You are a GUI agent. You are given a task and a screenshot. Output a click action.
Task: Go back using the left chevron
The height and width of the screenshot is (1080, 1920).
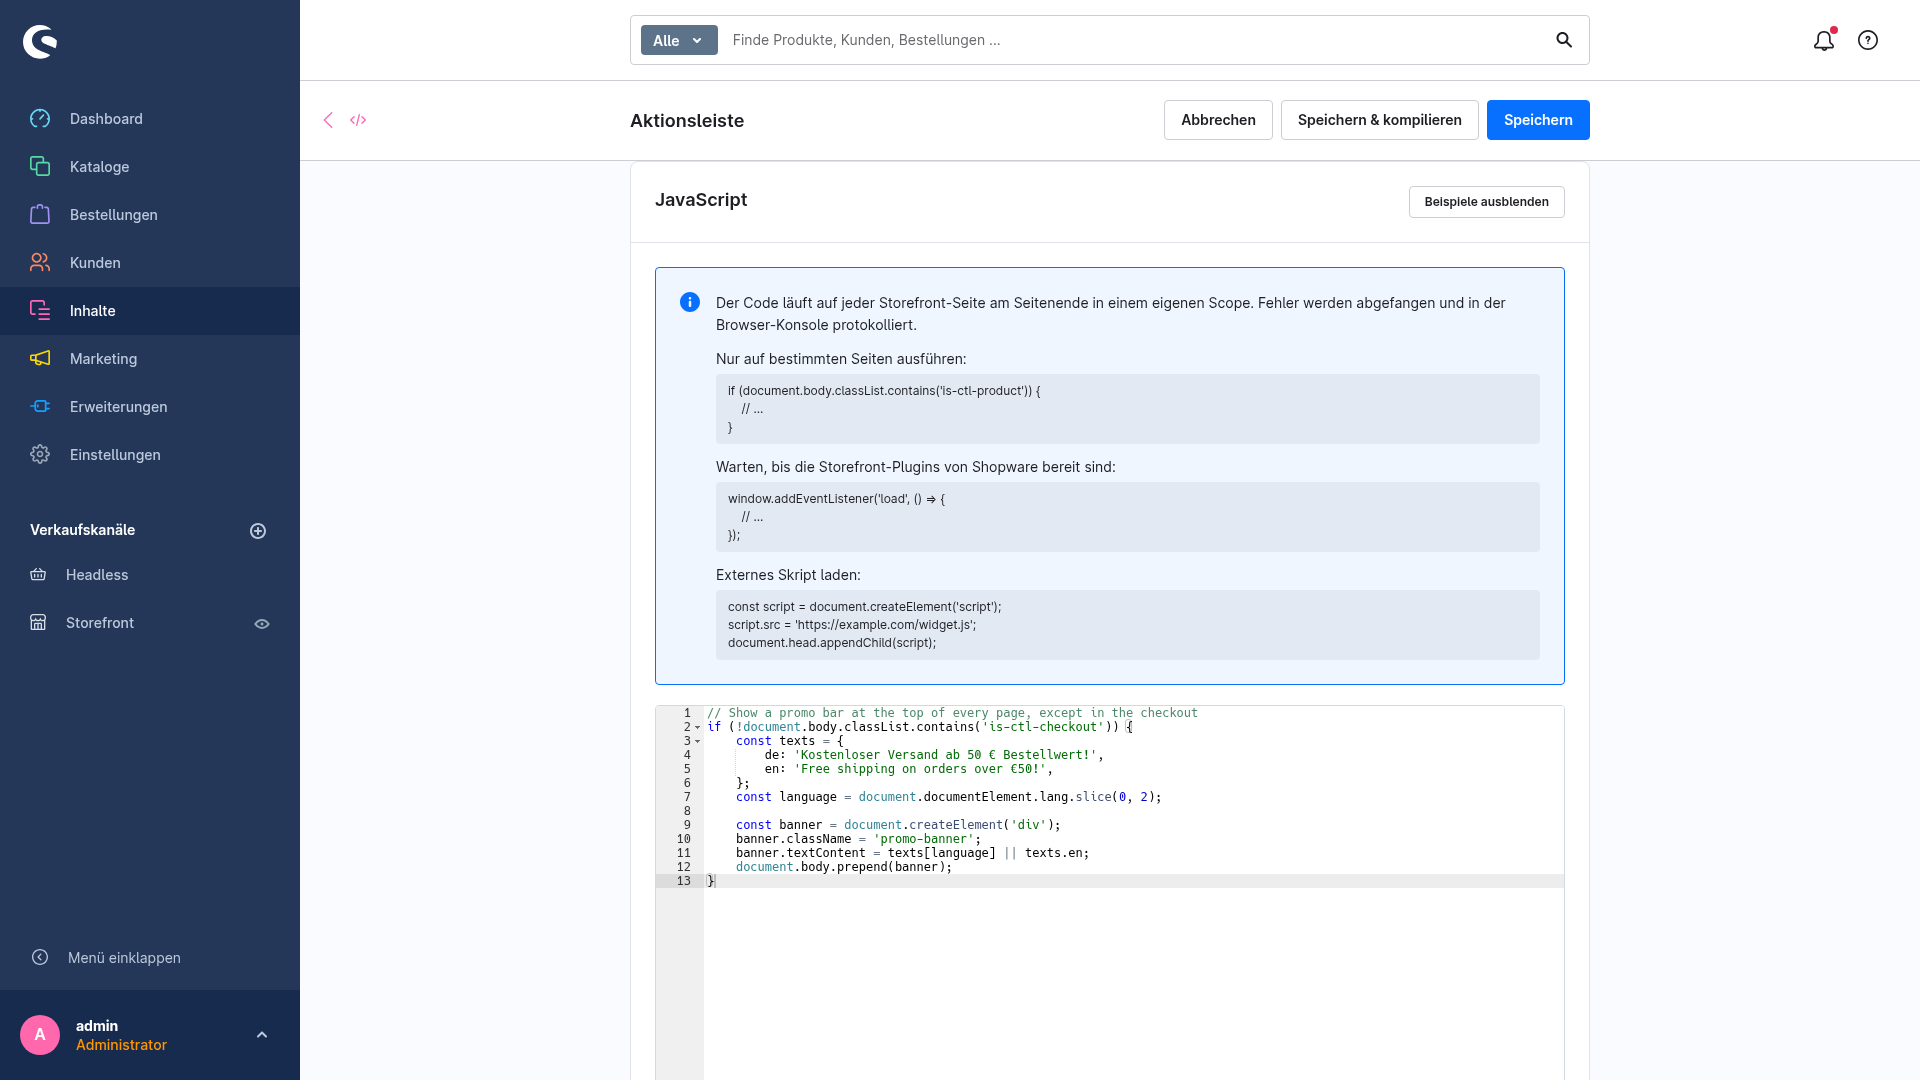point(328,120)
